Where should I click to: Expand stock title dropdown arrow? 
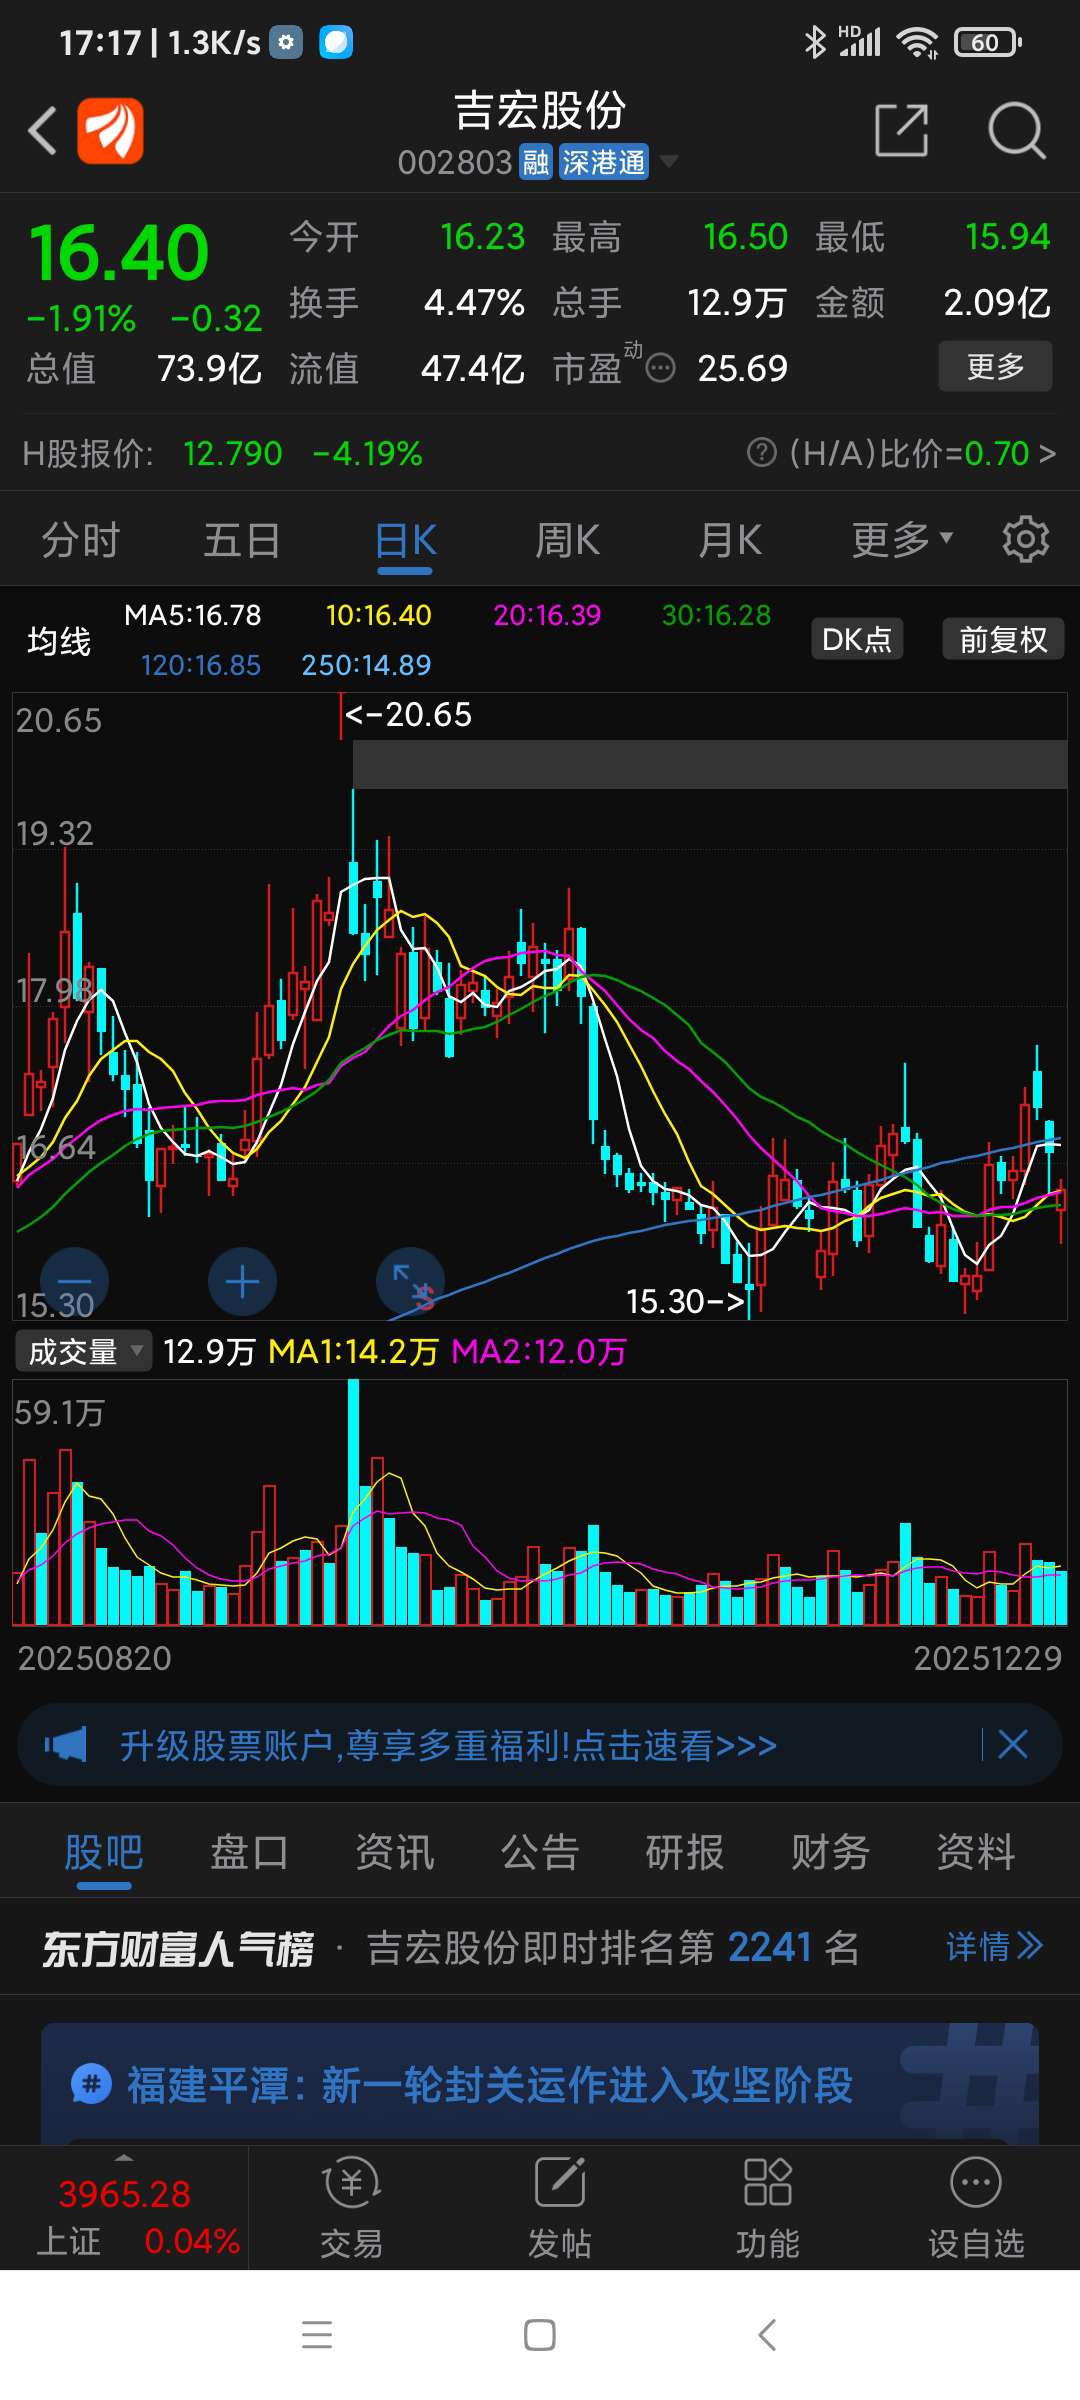tap(668, 161)
